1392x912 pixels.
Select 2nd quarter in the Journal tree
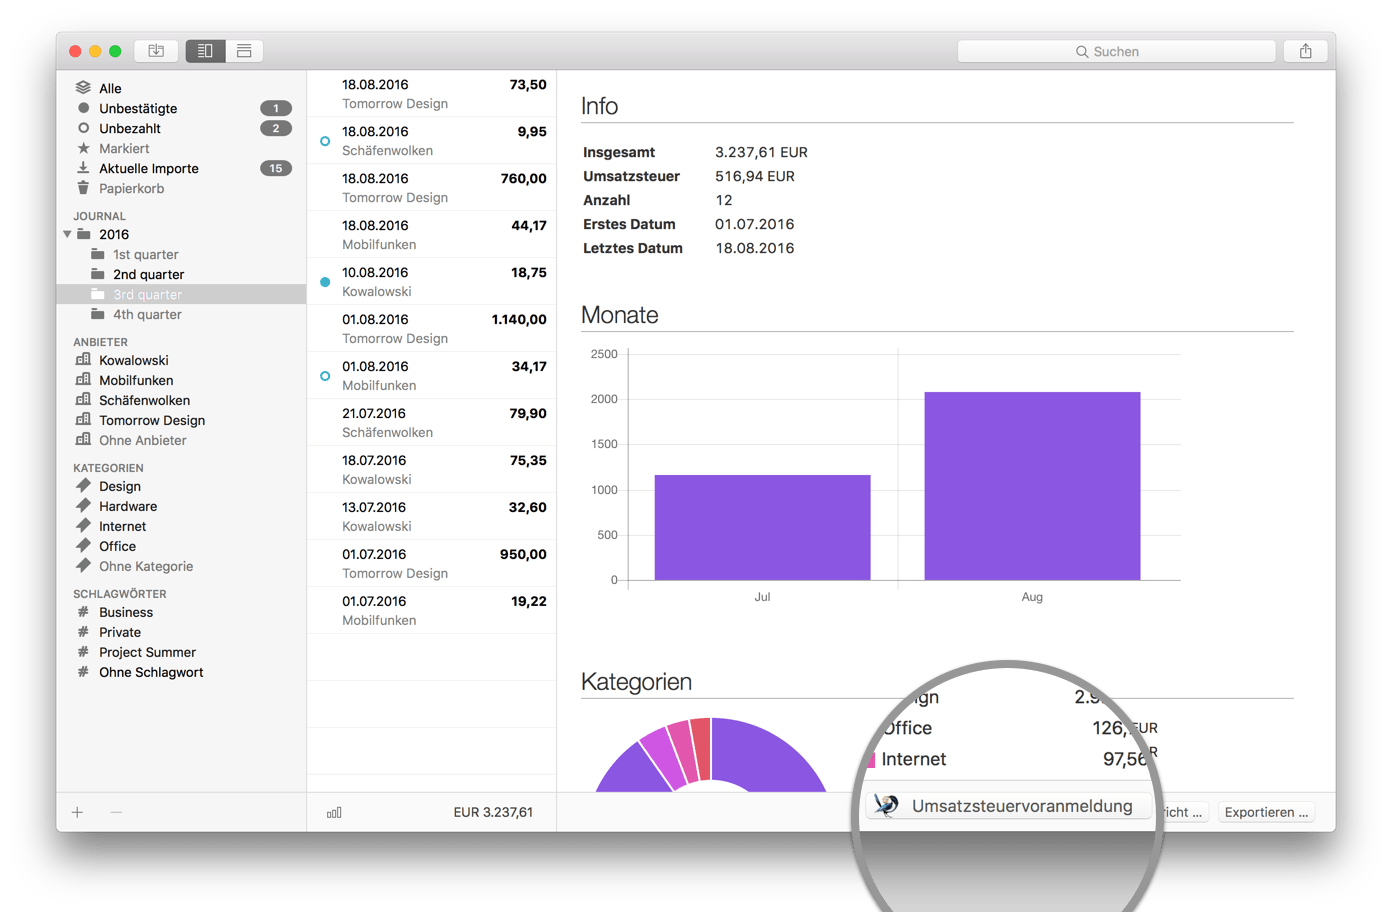[x=148, y=274]
